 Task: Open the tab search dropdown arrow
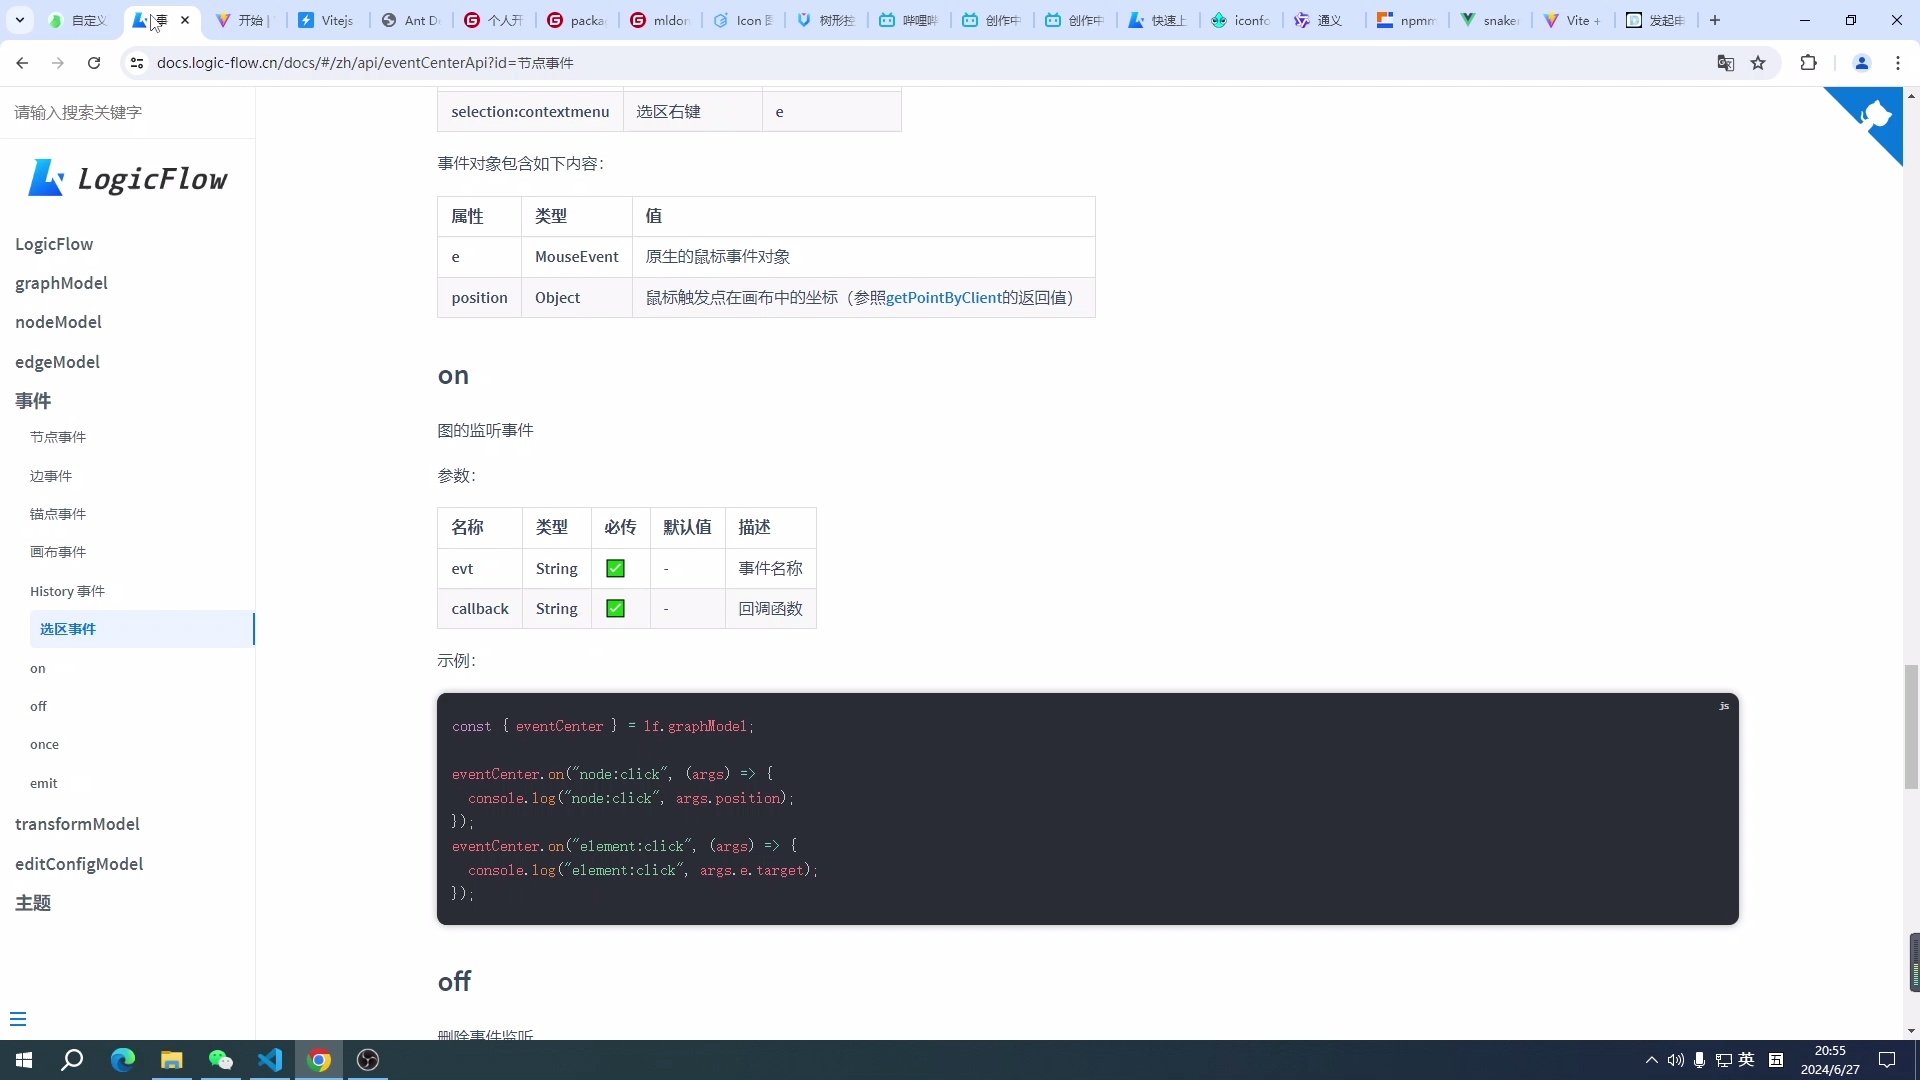[19, 19]
